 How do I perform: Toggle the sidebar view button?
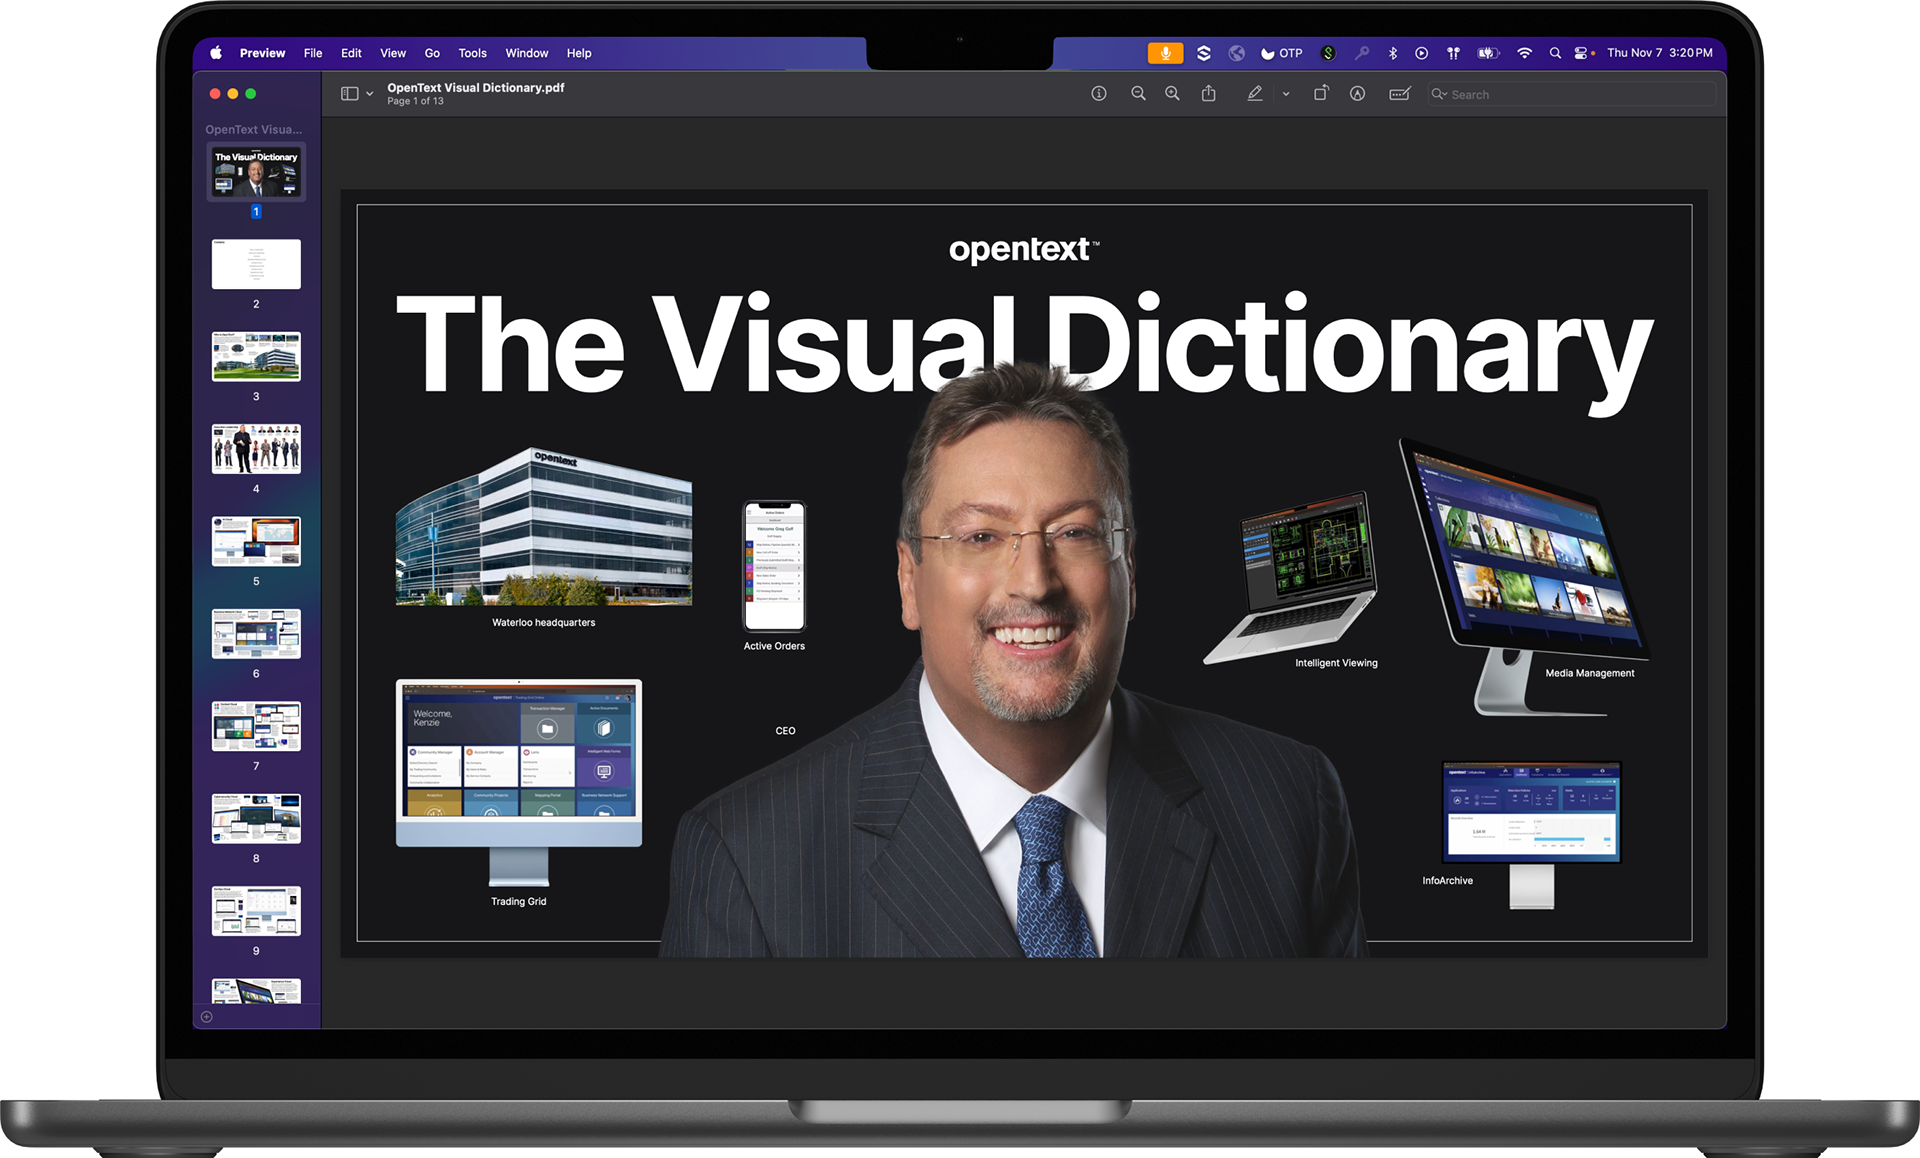point(349,94)
